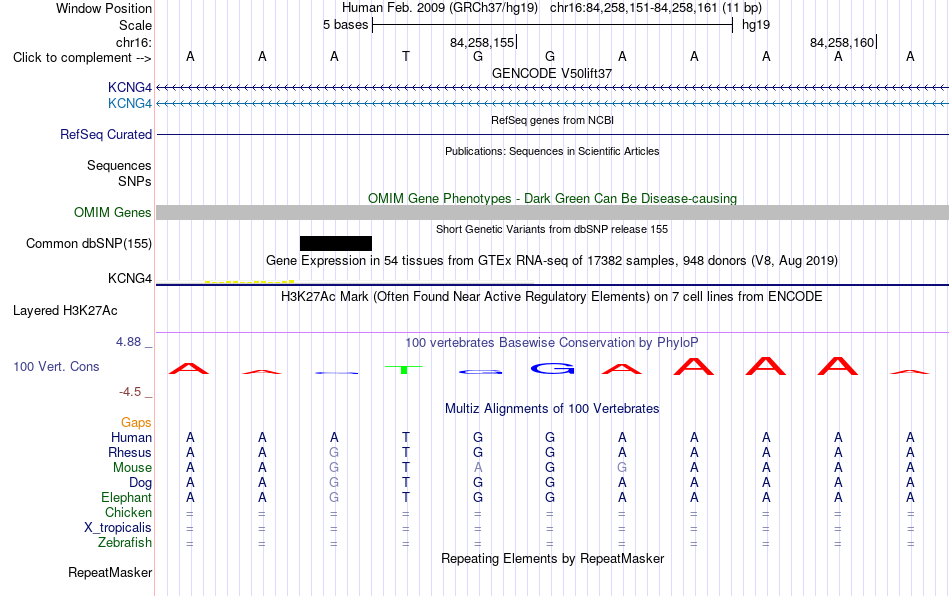
Task: Click the 5 bases scale bar
Action: tap(553, 25)
